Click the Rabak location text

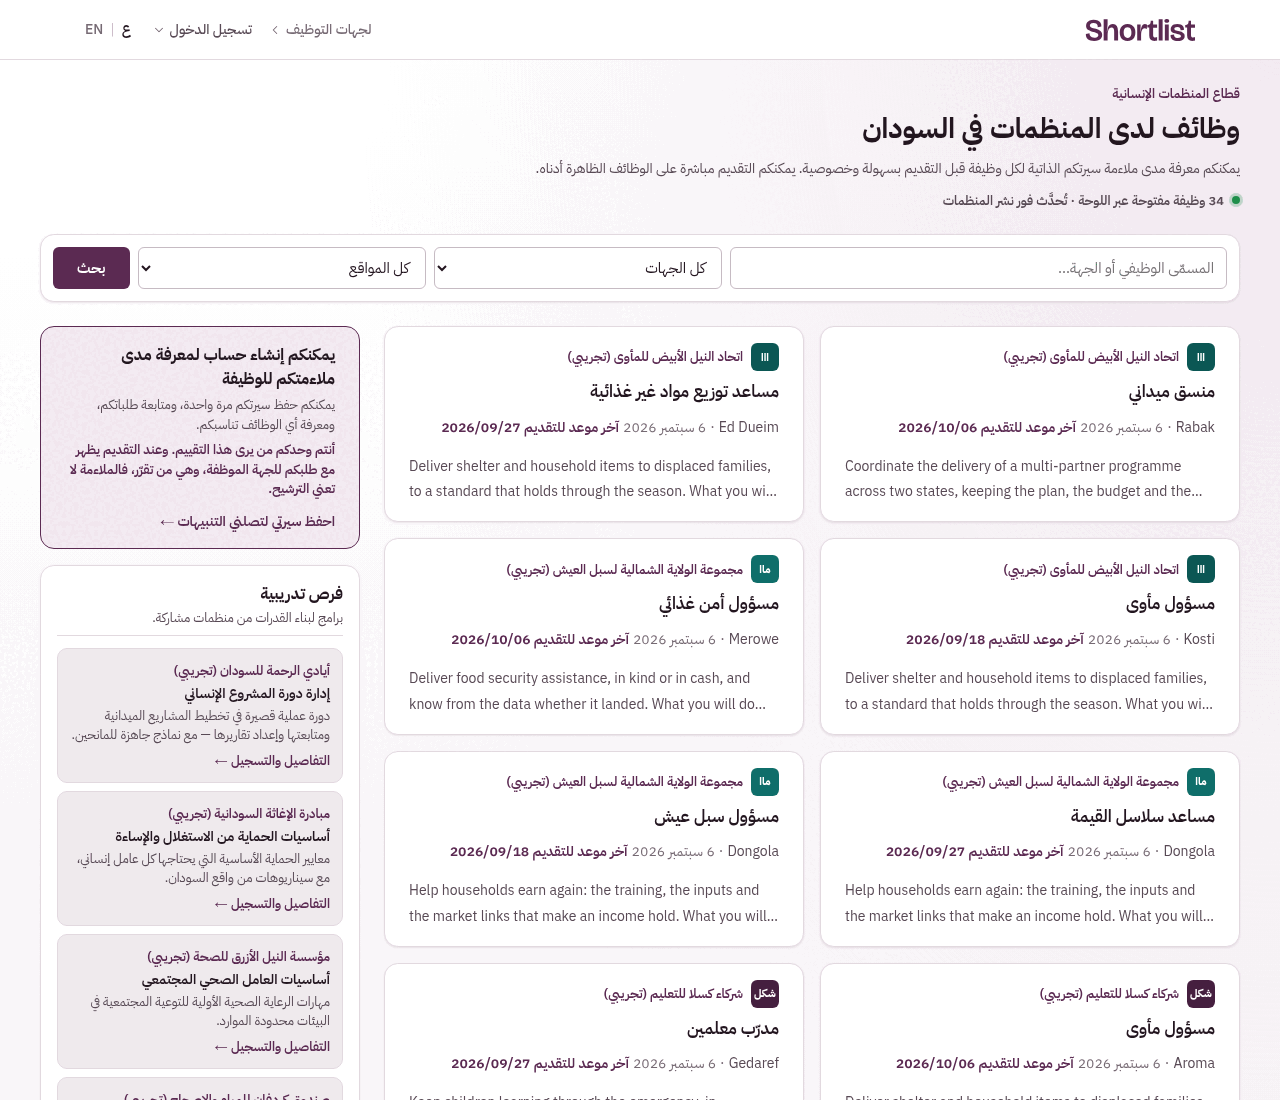(x=1195, y=427)
